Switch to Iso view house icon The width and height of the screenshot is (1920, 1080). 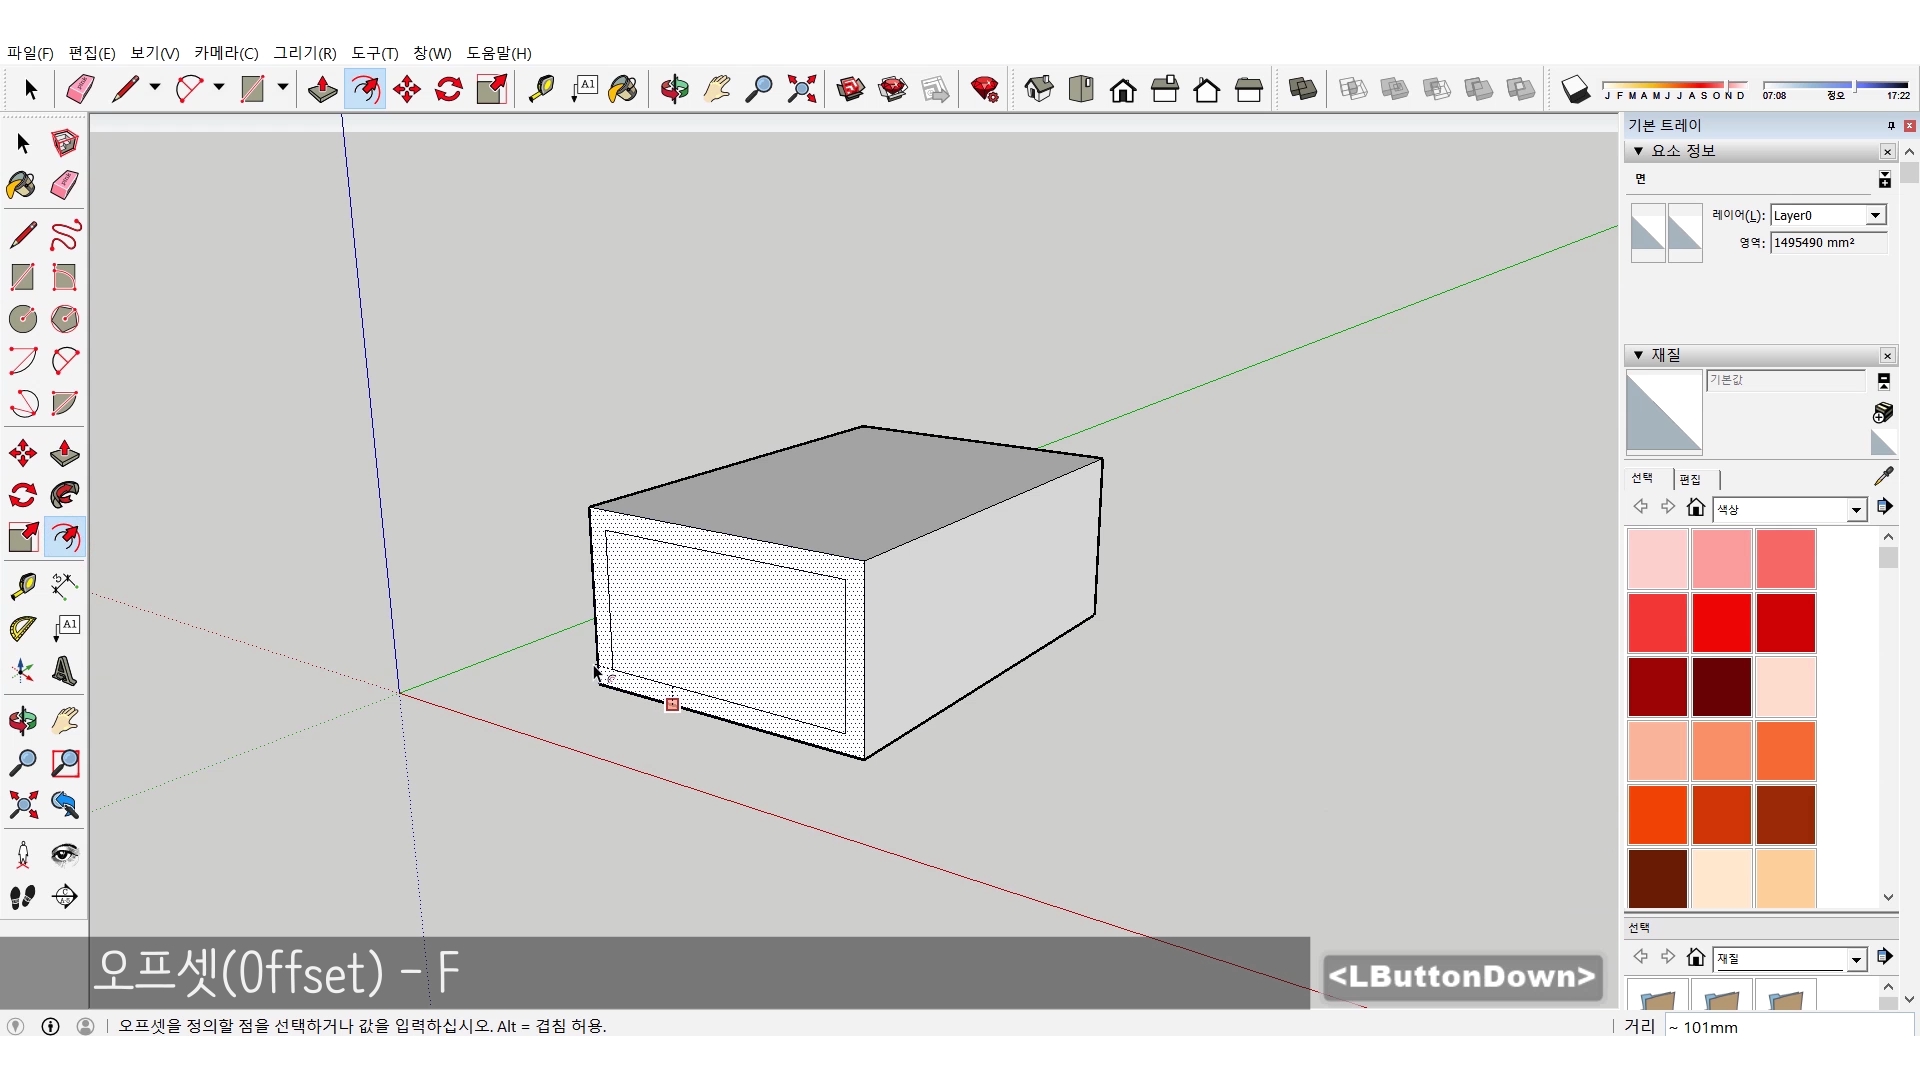point(1039,89)
